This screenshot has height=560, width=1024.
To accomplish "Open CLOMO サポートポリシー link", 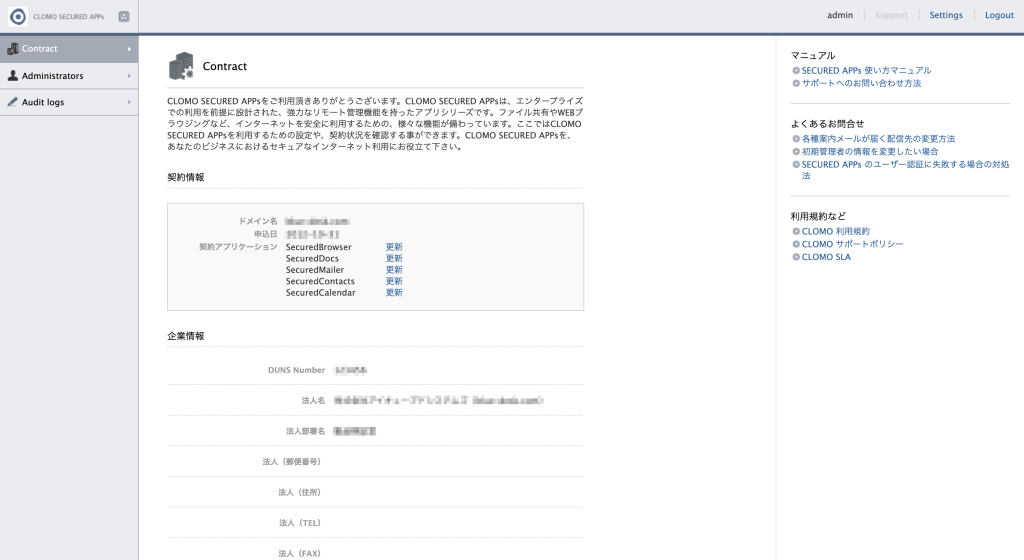I will click(x=853, y=244).
